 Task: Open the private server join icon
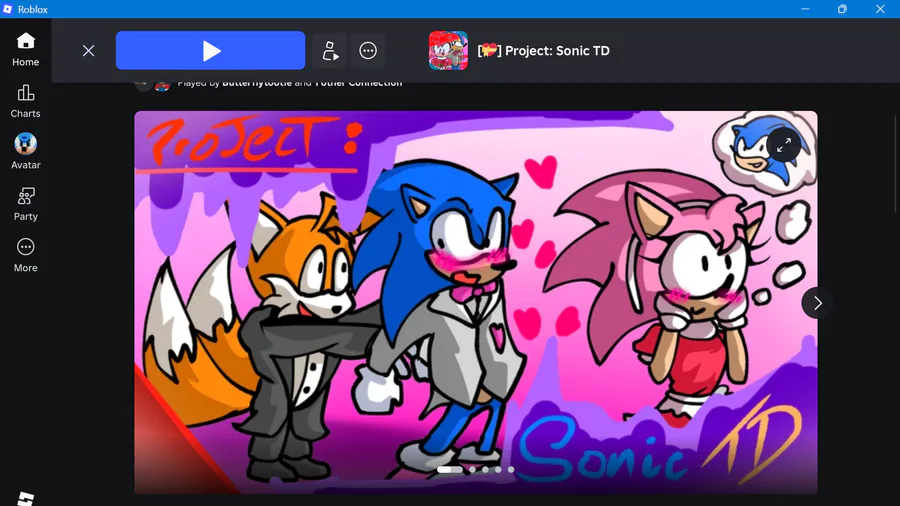click(330, 50)
